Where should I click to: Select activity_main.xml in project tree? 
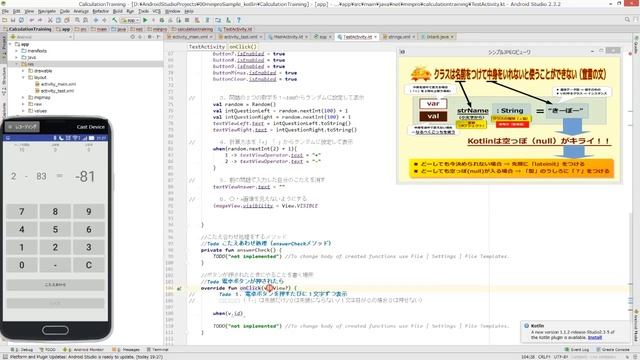click(55, 84)
